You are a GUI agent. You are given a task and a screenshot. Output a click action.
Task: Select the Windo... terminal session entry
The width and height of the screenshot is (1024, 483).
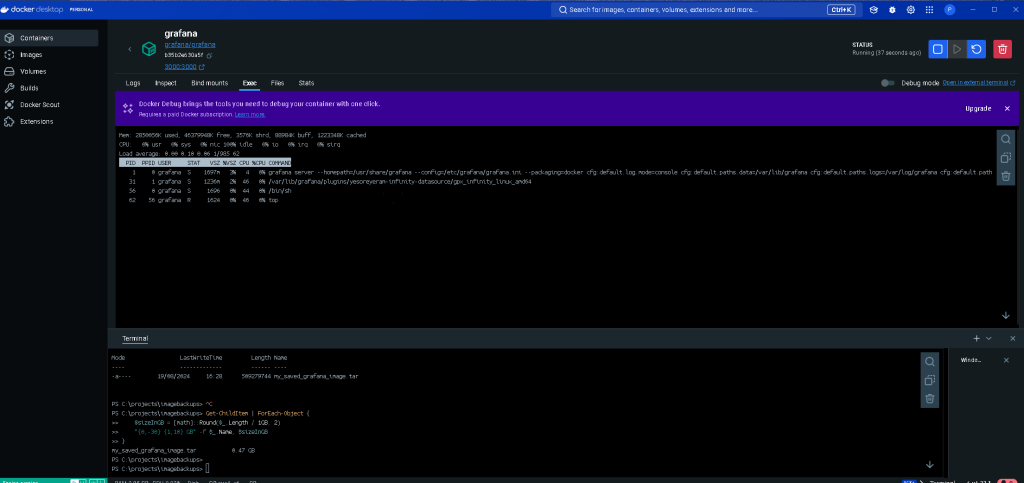click(973, 360)
